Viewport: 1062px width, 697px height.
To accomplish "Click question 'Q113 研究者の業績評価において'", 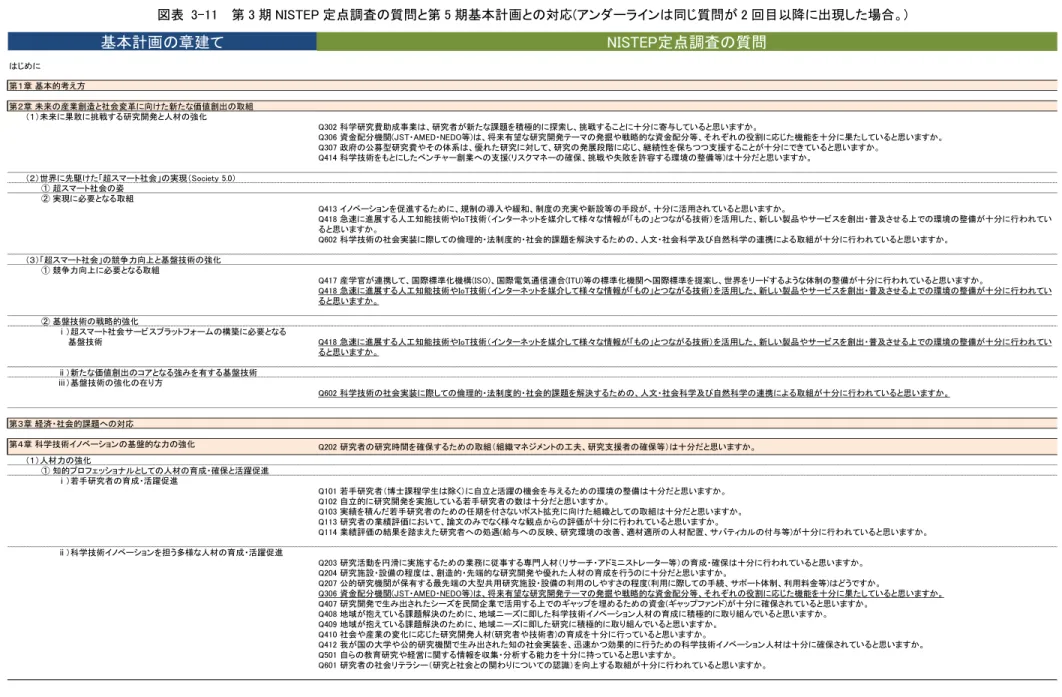I will [x=519, y=522].
